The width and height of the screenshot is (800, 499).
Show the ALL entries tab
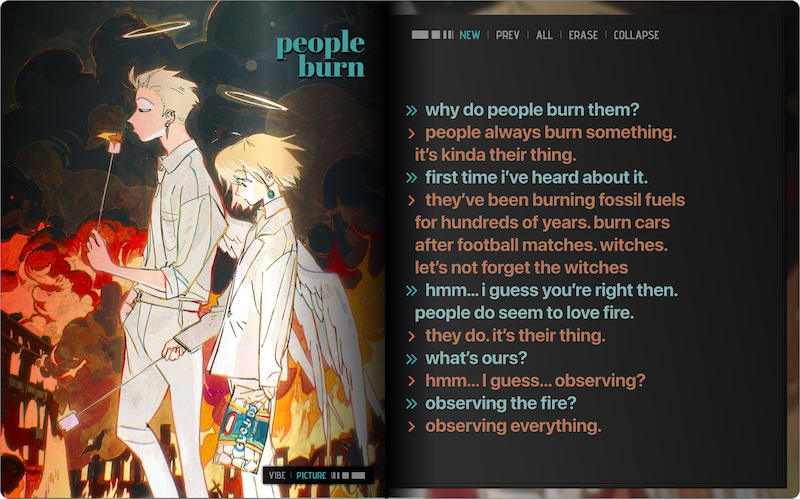[x=544, y=35]
